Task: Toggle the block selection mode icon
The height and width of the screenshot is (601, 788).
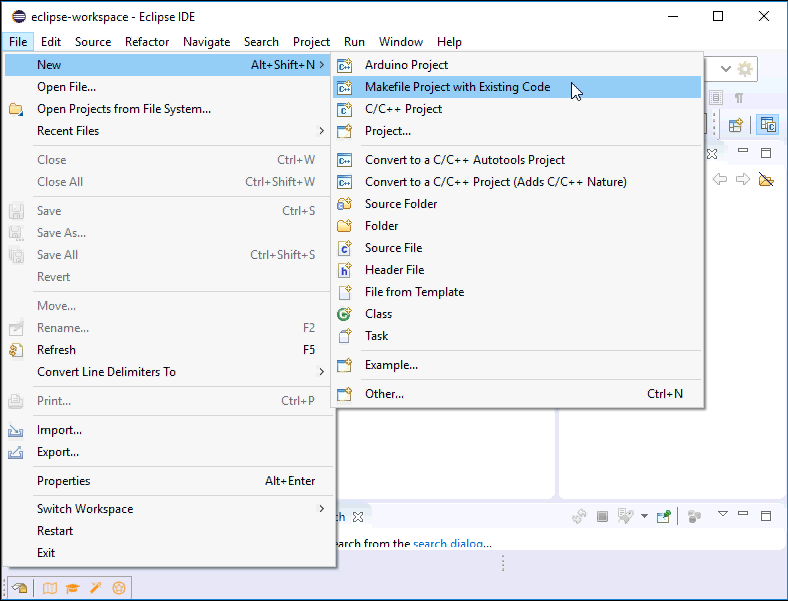Action: (x=716, y=98)
